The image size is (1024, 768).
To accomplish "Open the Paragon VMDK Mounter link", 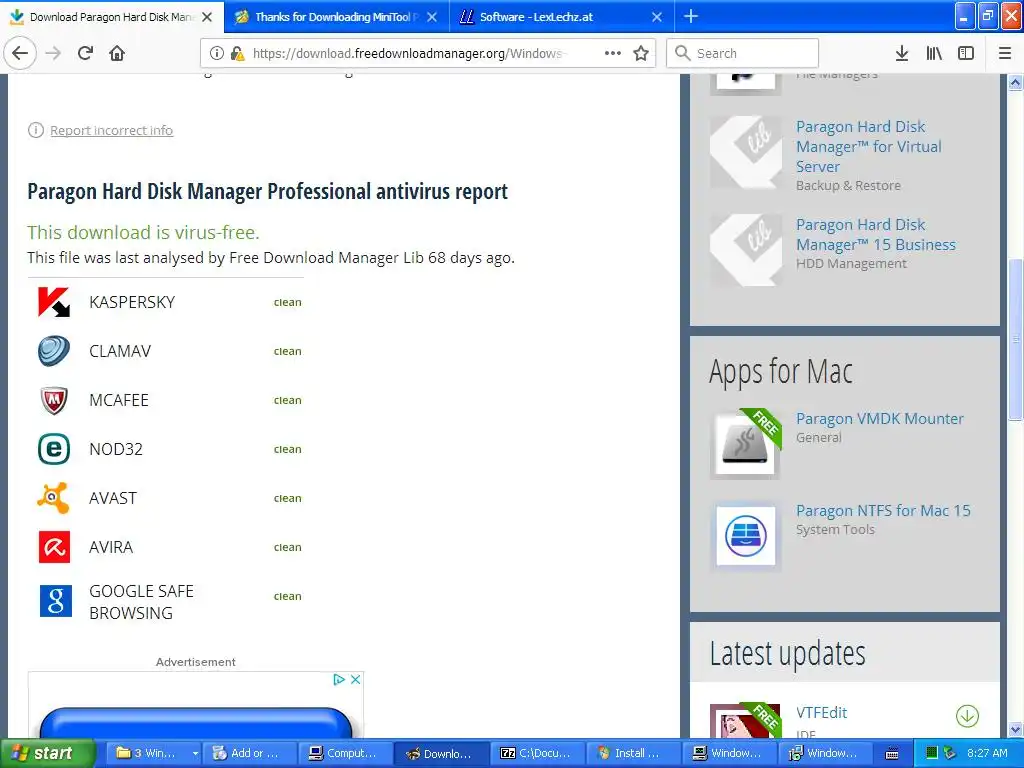I will click(880, 419).
